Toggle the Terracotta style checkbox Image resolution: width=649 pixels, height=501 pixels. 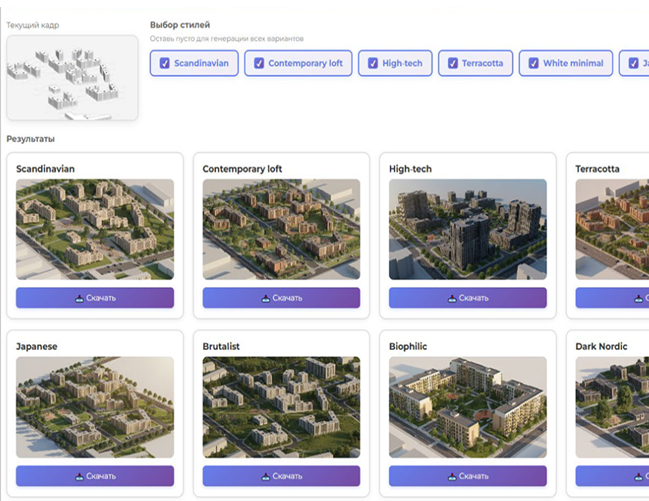[x=453, y=63]
